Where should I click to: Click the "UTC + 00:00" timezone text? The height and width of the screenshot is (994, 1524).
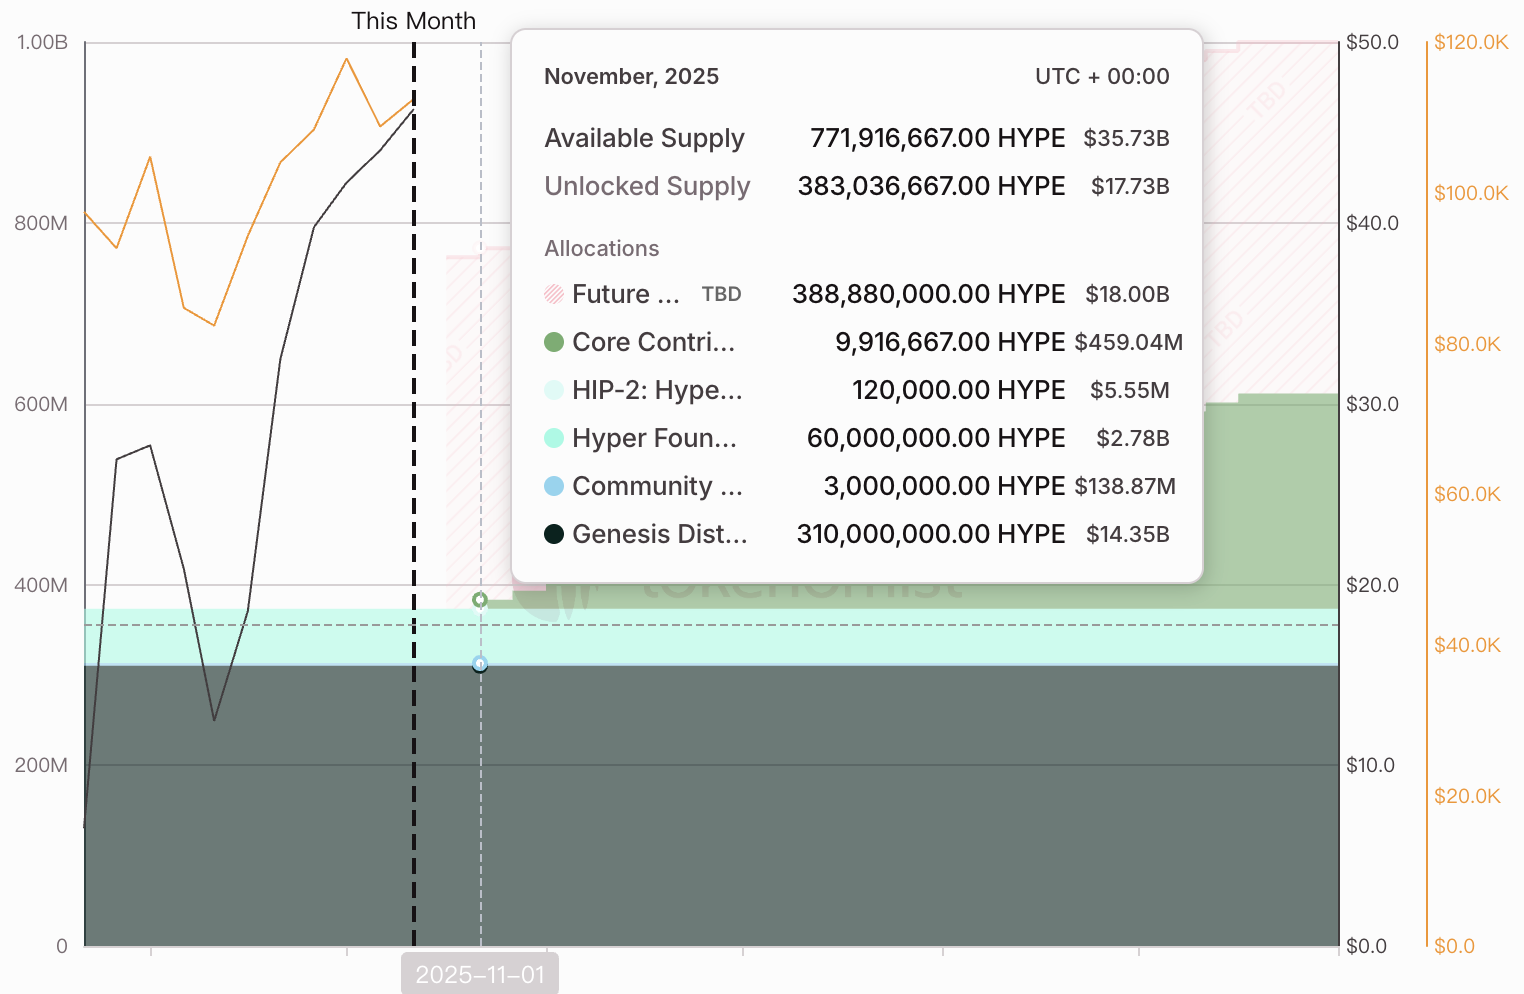click(x=1102, y=77)
